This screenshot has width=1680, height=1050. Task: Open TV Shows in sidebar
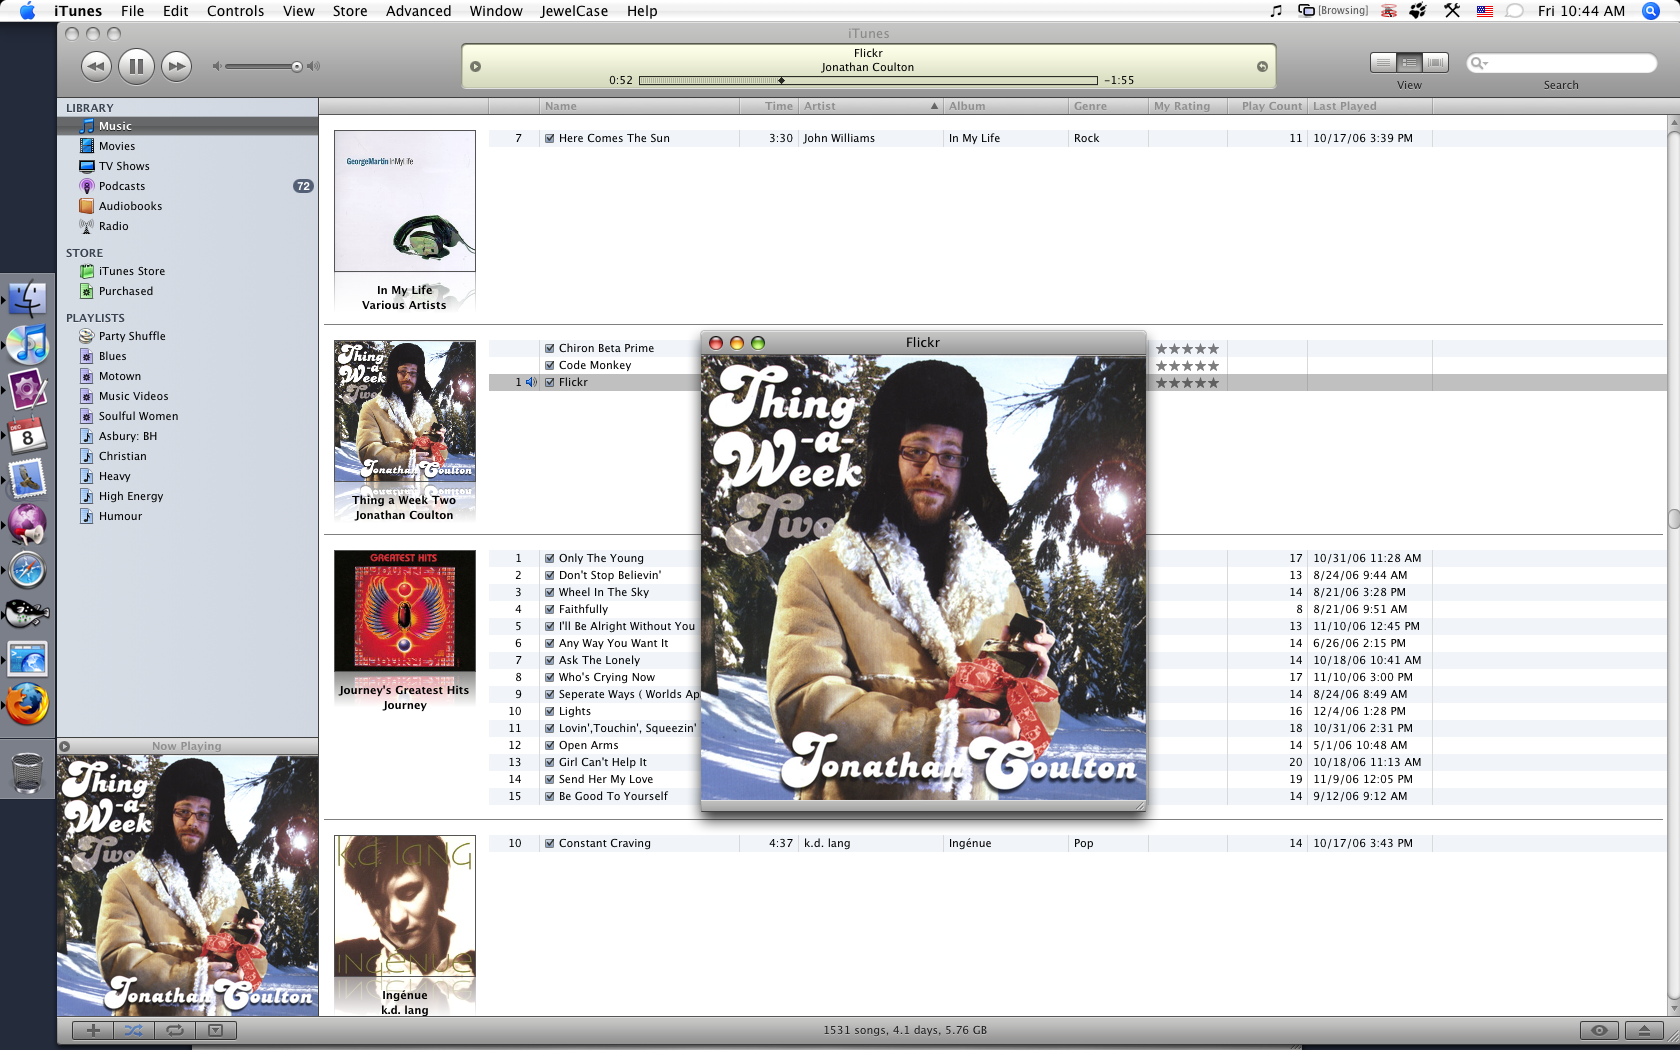click(x=188, y=166)
